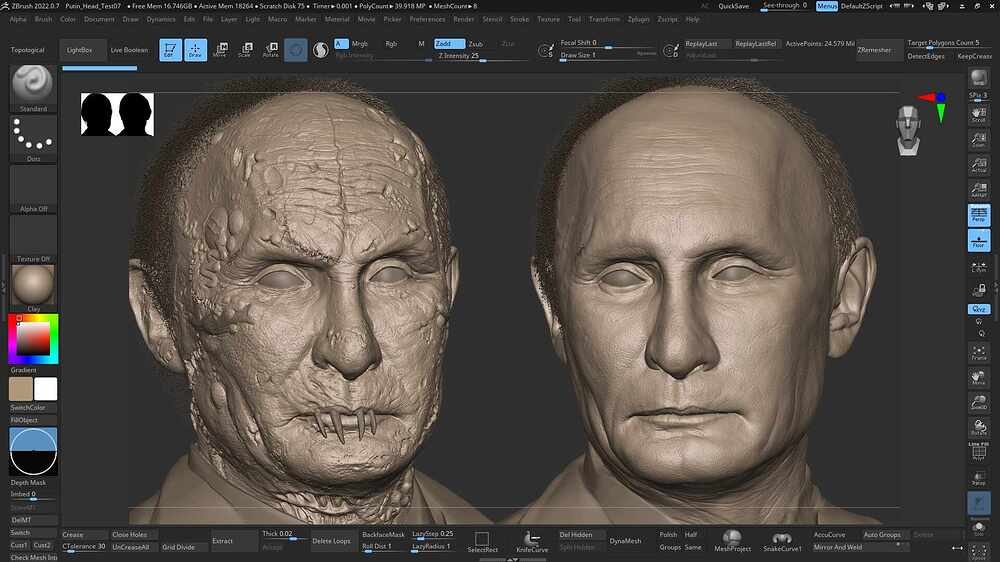
Task: Click the BPR render icon
Action: click(x=979, y=78)
